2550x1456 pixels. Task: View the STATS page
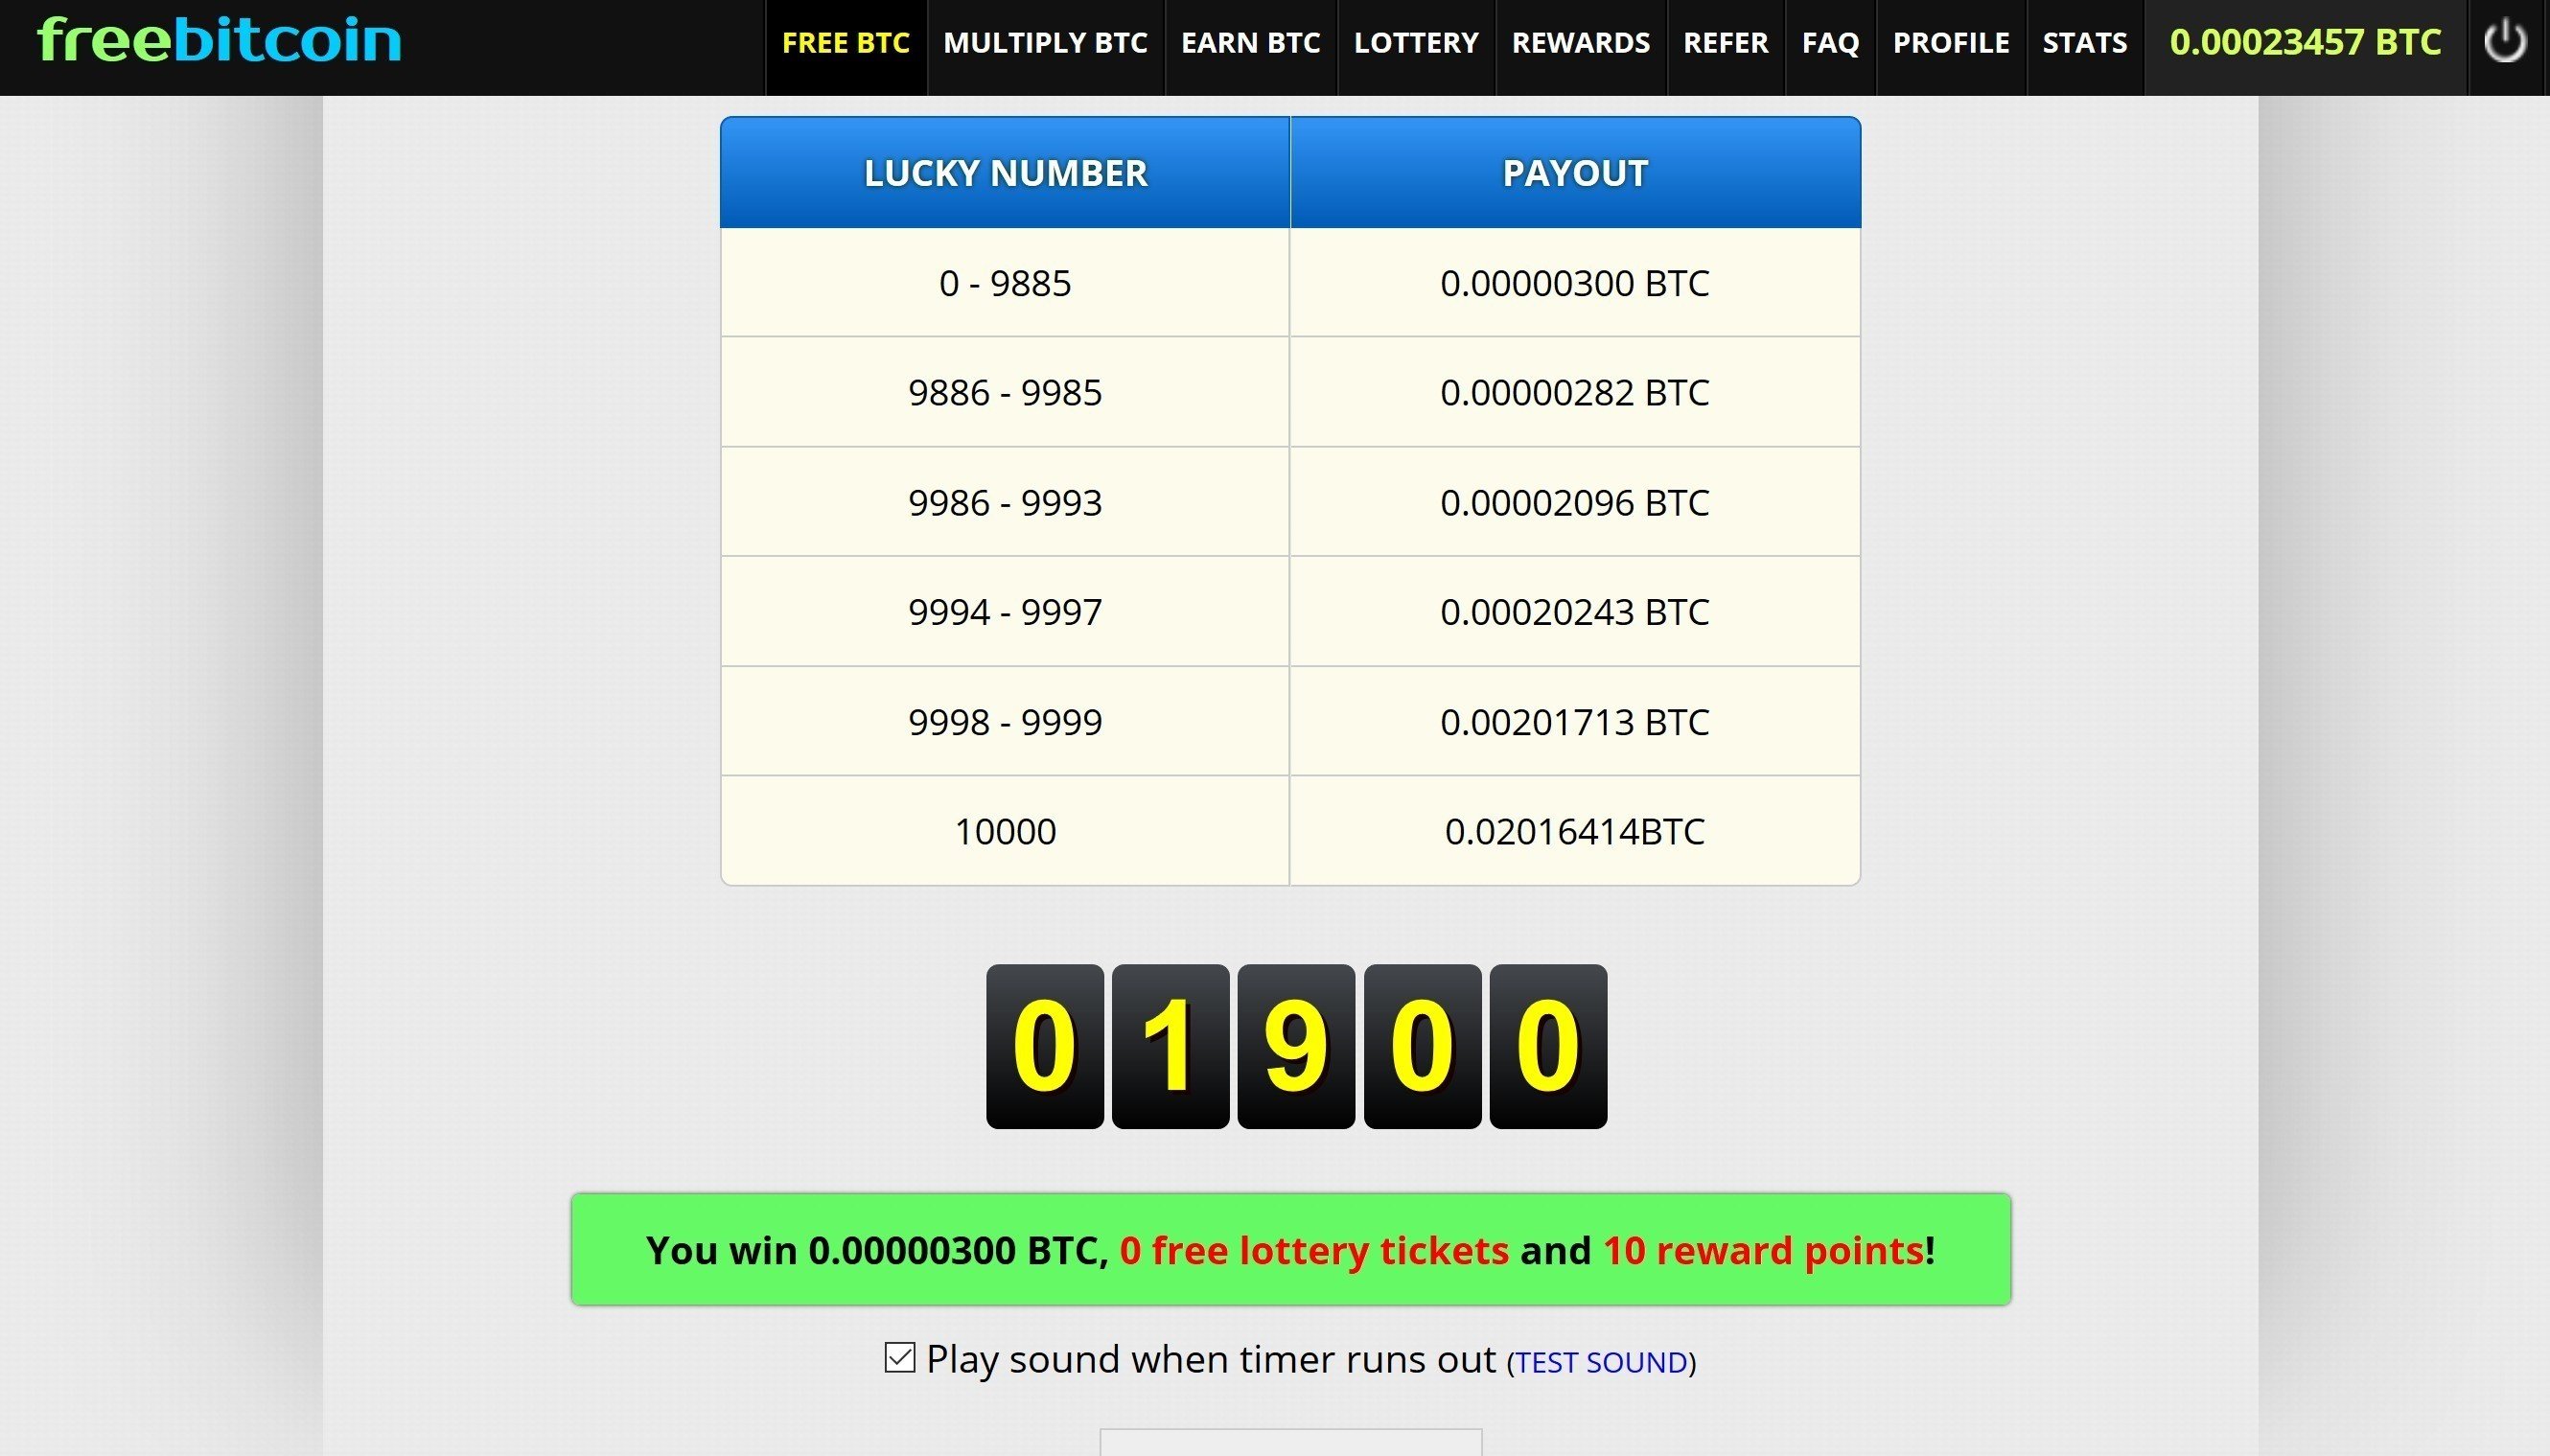[2084, 42]
